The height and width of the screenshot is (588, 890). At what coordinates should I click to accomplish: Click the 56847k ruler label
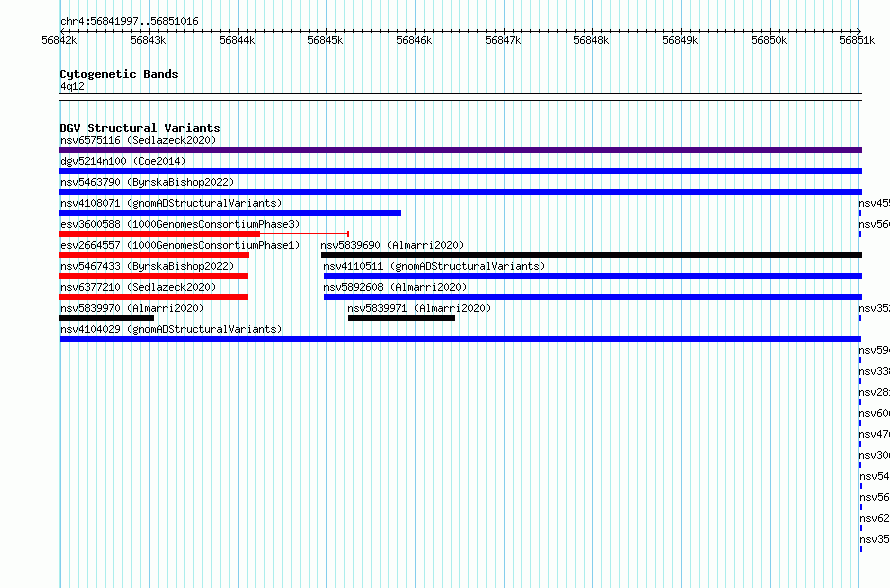coord(503,40)
